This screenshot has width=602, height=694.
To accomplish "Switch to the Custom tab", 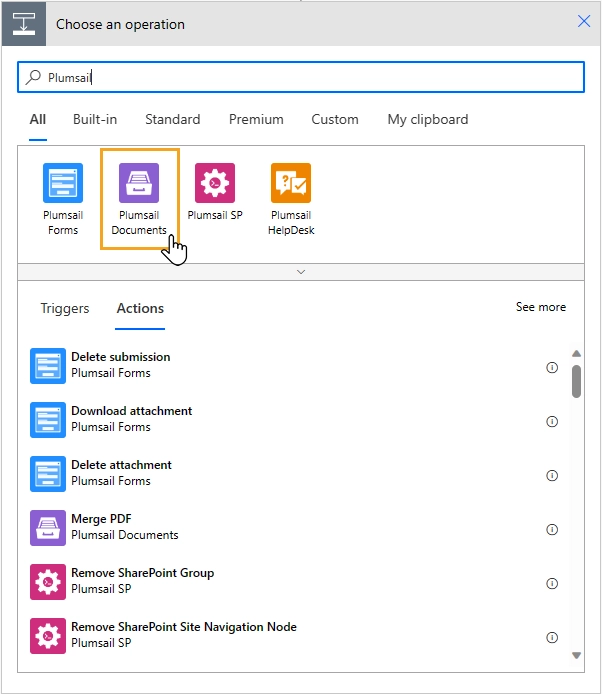I will 335,120.
